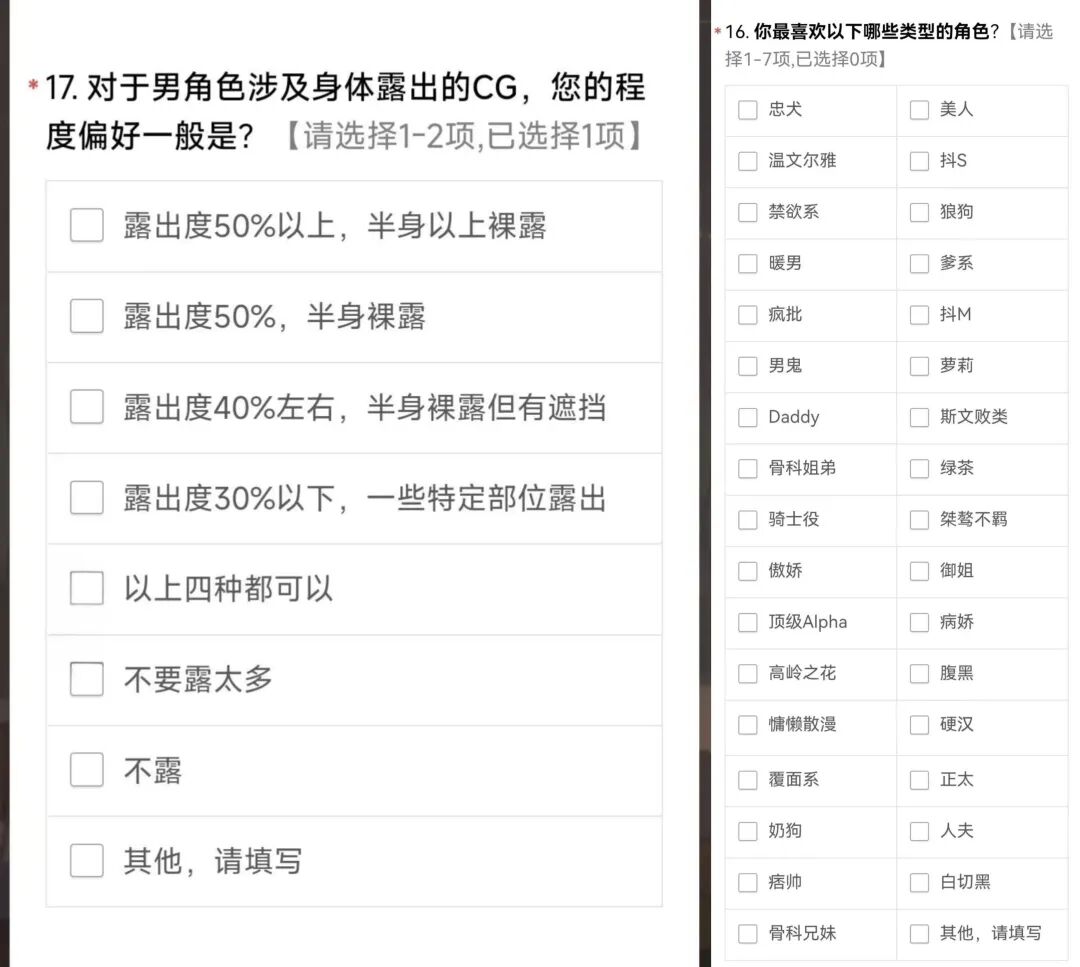Check the 白切黑 character type
The height and width of the screenshot is (967, 1080).
click(x=919, y=882)
